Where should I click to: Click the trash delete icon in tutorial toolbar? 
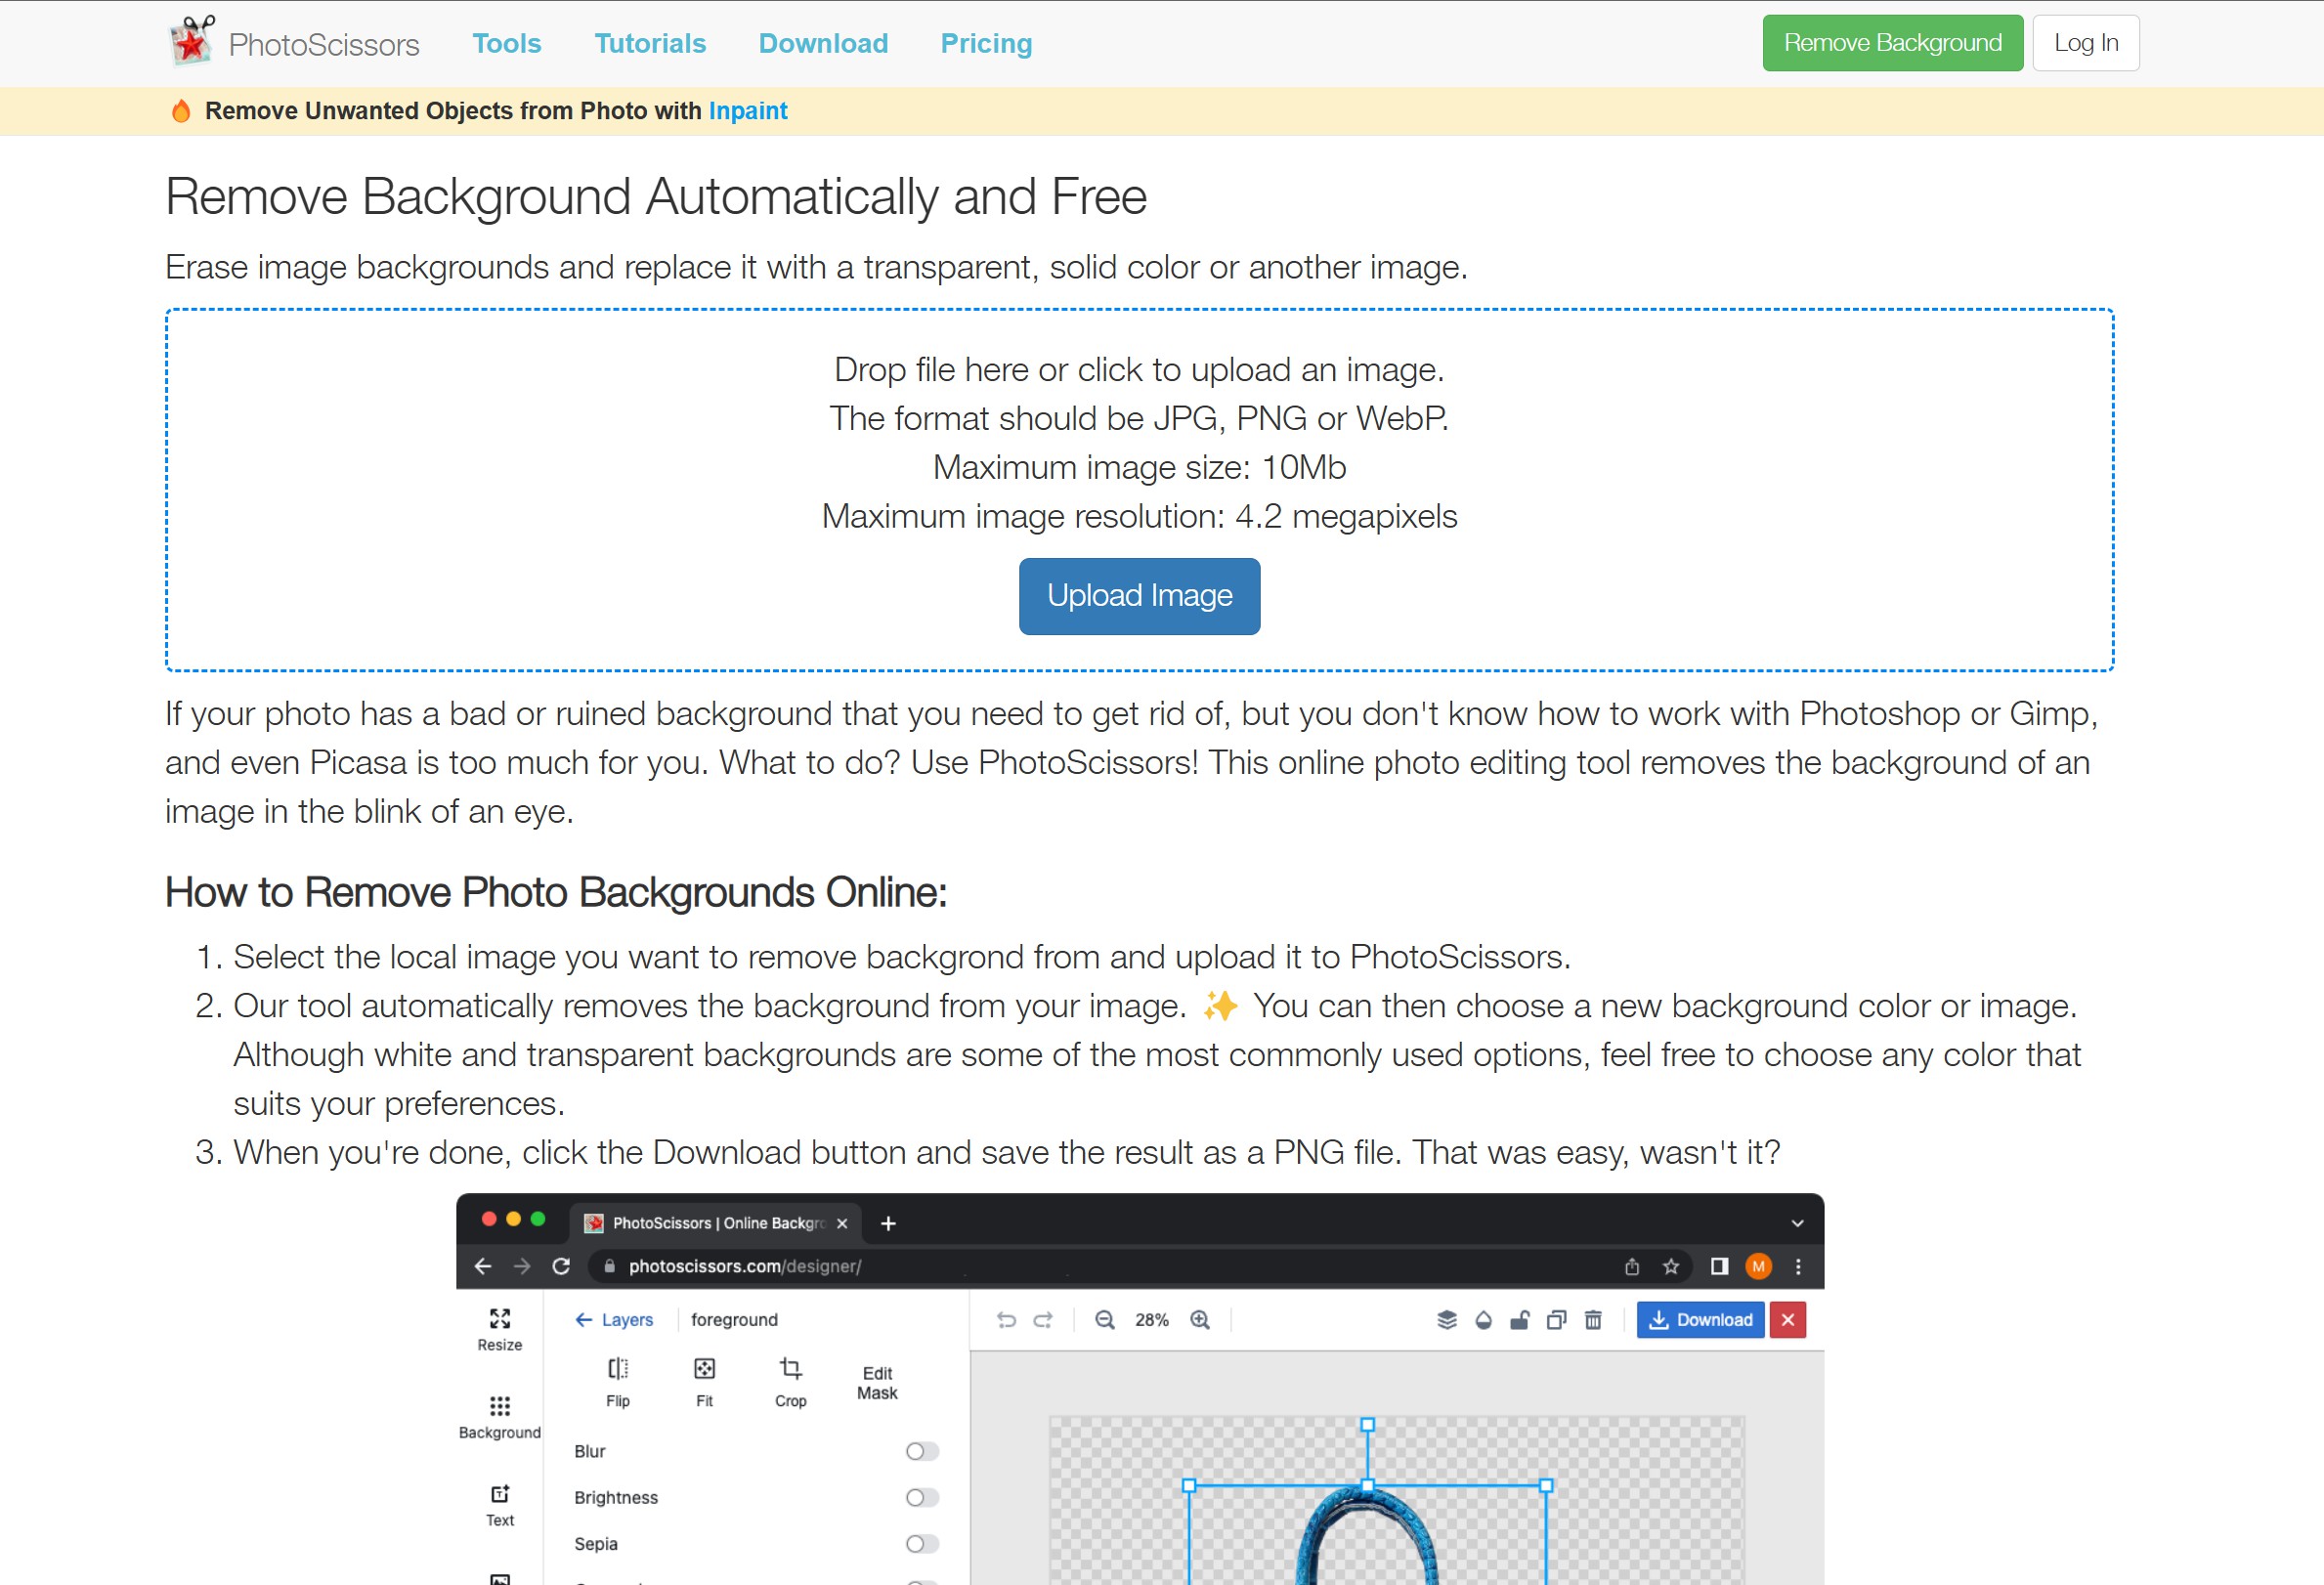1593,1320
